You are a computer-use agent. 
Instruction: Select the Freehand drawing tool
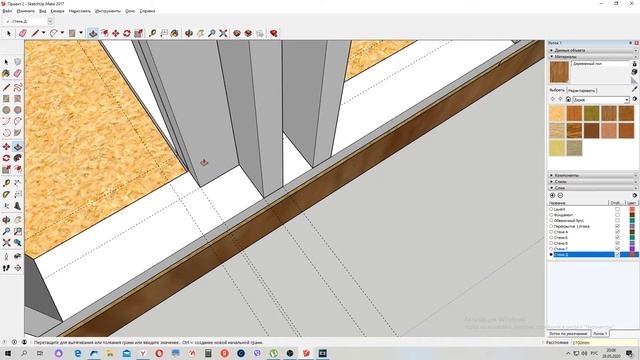click(x=18, y=87)
